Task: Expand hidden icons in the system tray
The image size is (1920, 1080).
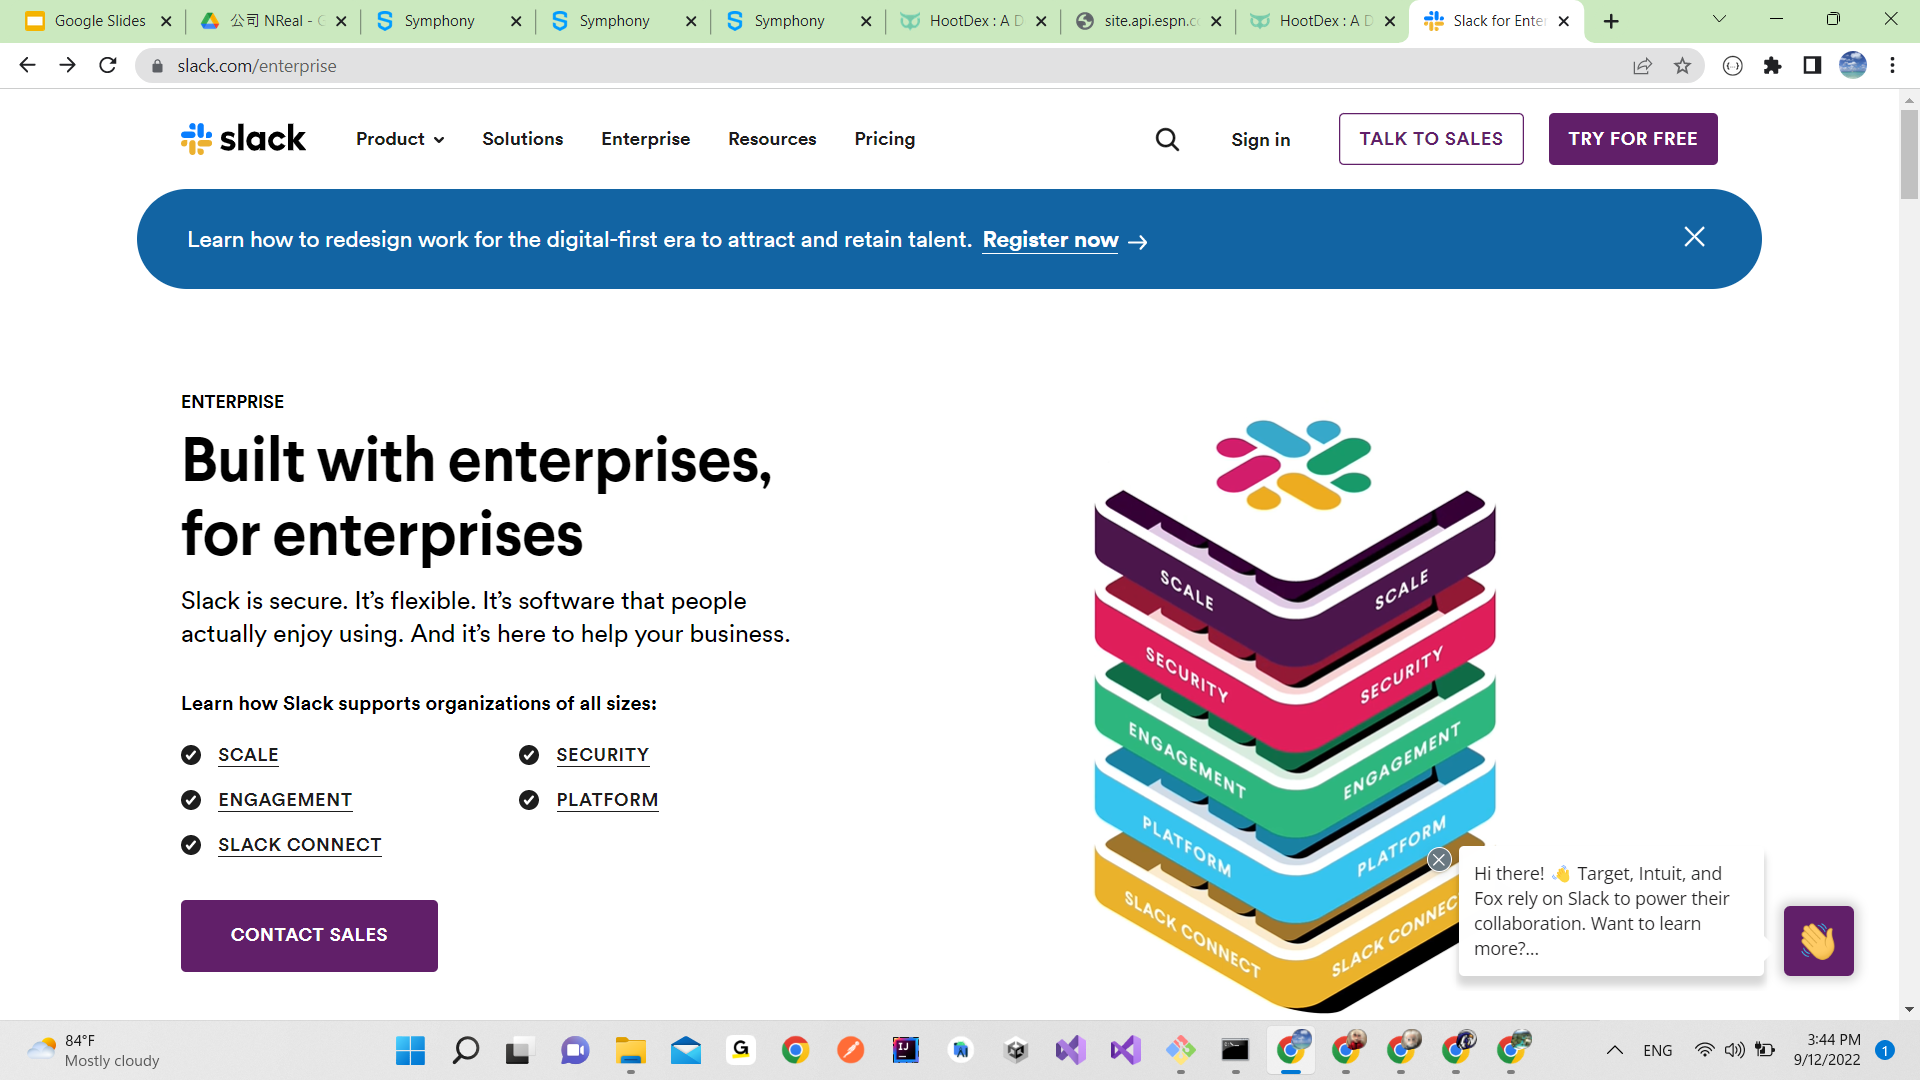Action: (1614, 1050)
